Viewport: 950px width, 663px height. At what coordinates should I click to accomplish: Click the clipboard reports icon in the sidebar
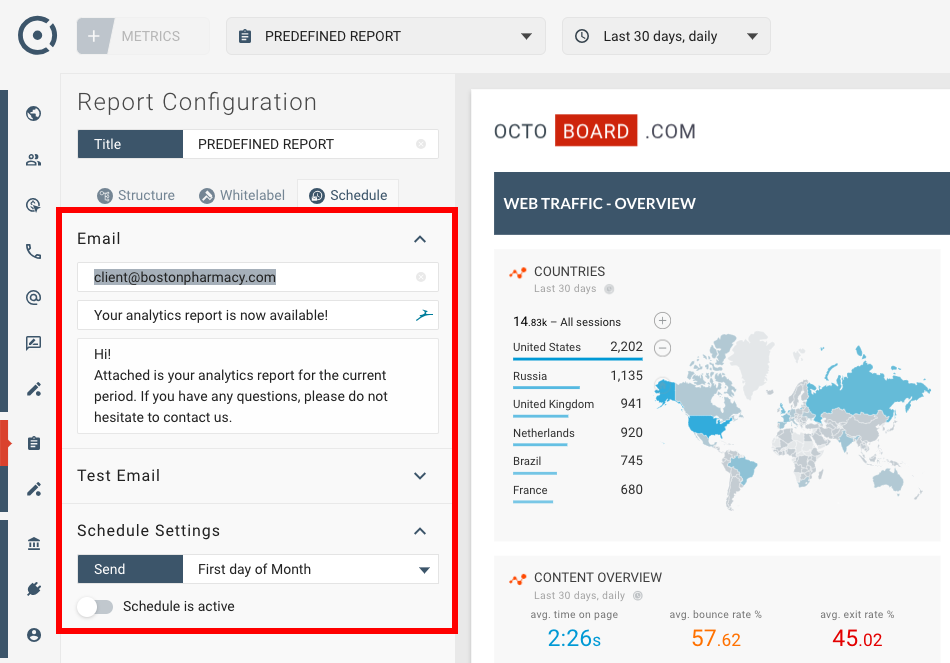34,443
